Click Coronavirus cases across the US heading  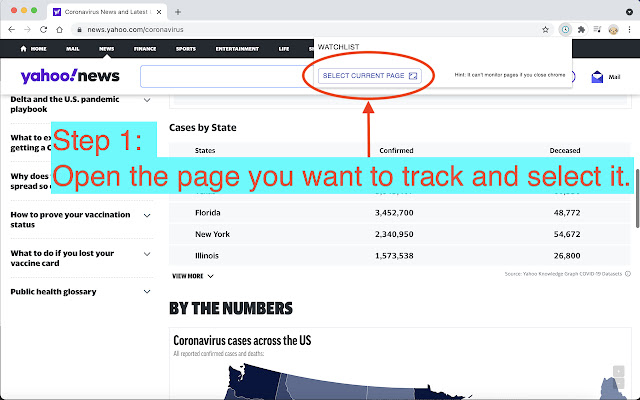(242, 340)
